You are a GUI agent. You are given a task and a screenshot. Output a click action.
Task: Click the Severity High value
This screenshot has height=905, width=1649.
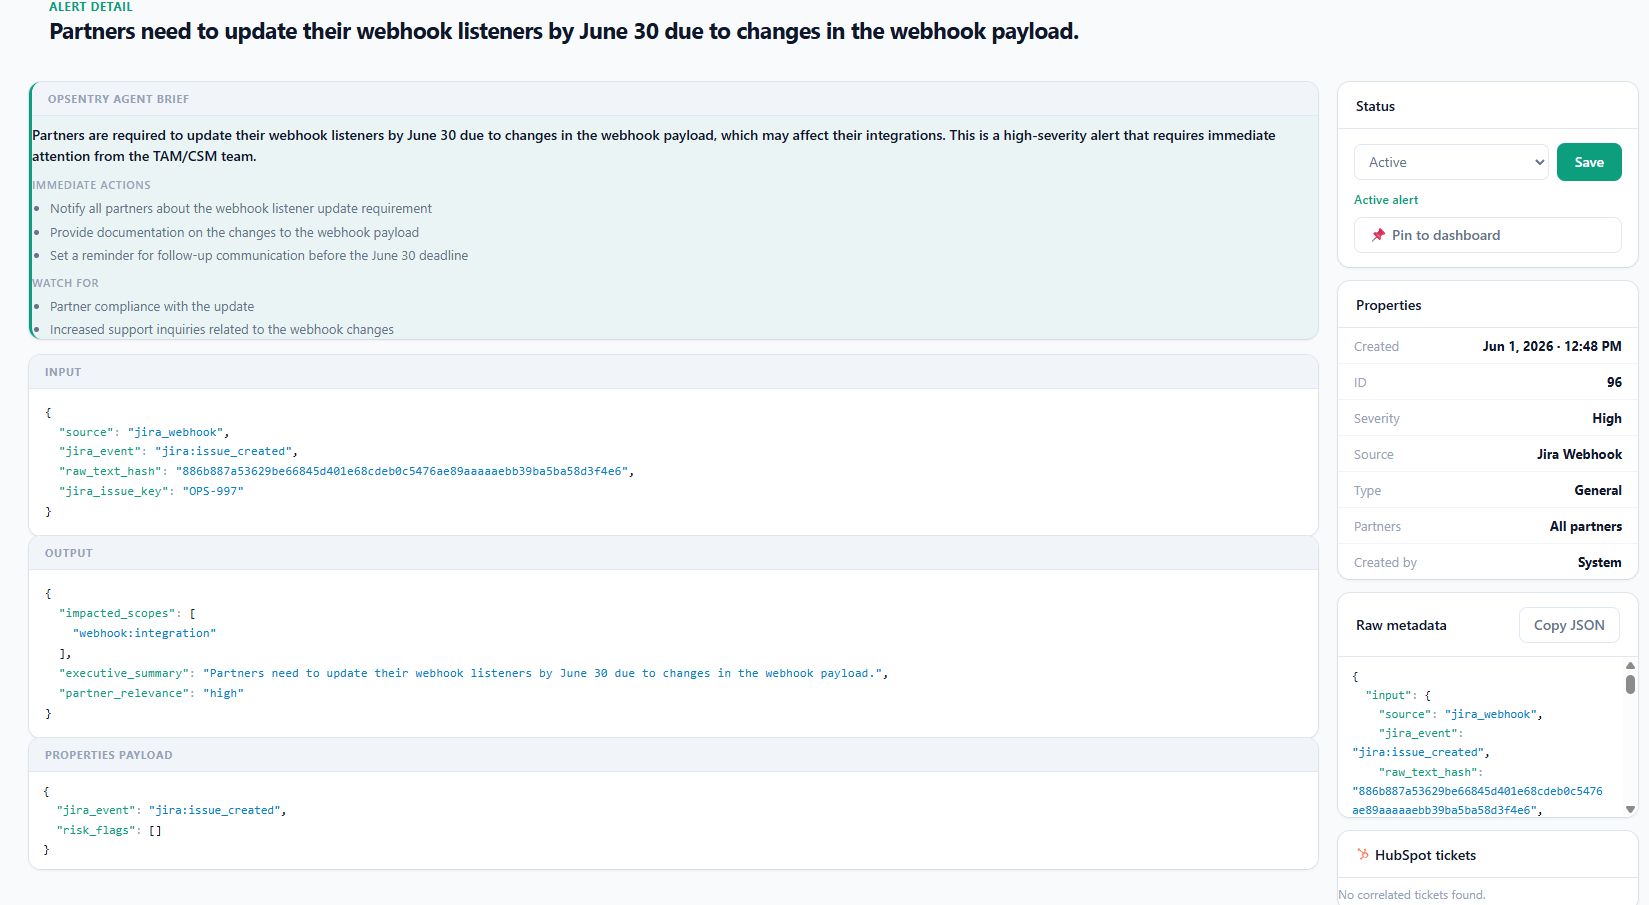[x=1607, y=418]
